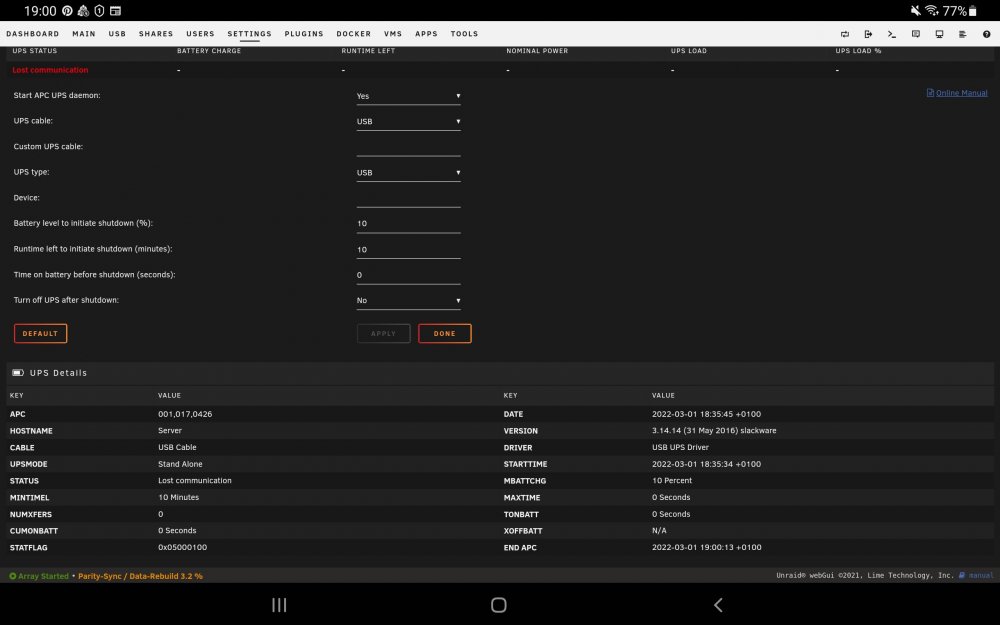Click the STARTTIME timestamp value

(706, 464)
